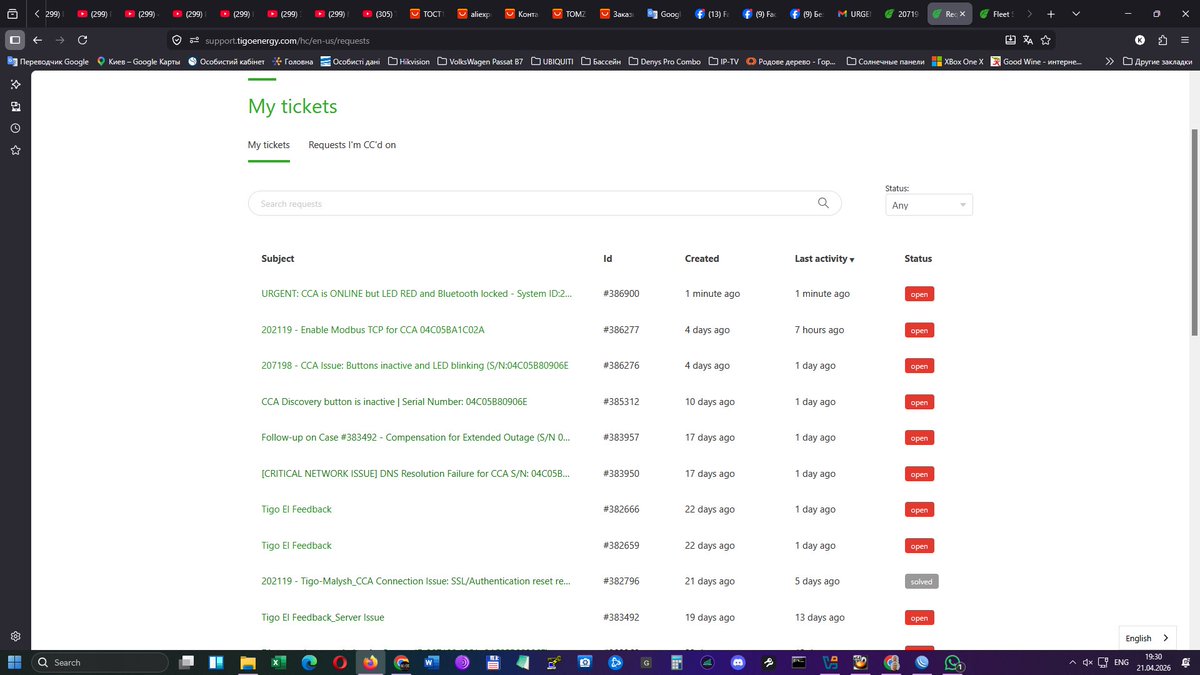Image resolution: width=1200 pixels, height=675 pixels.
Task: Open ticket 202119 - Enable Modbus TCP
Action: 373,330
